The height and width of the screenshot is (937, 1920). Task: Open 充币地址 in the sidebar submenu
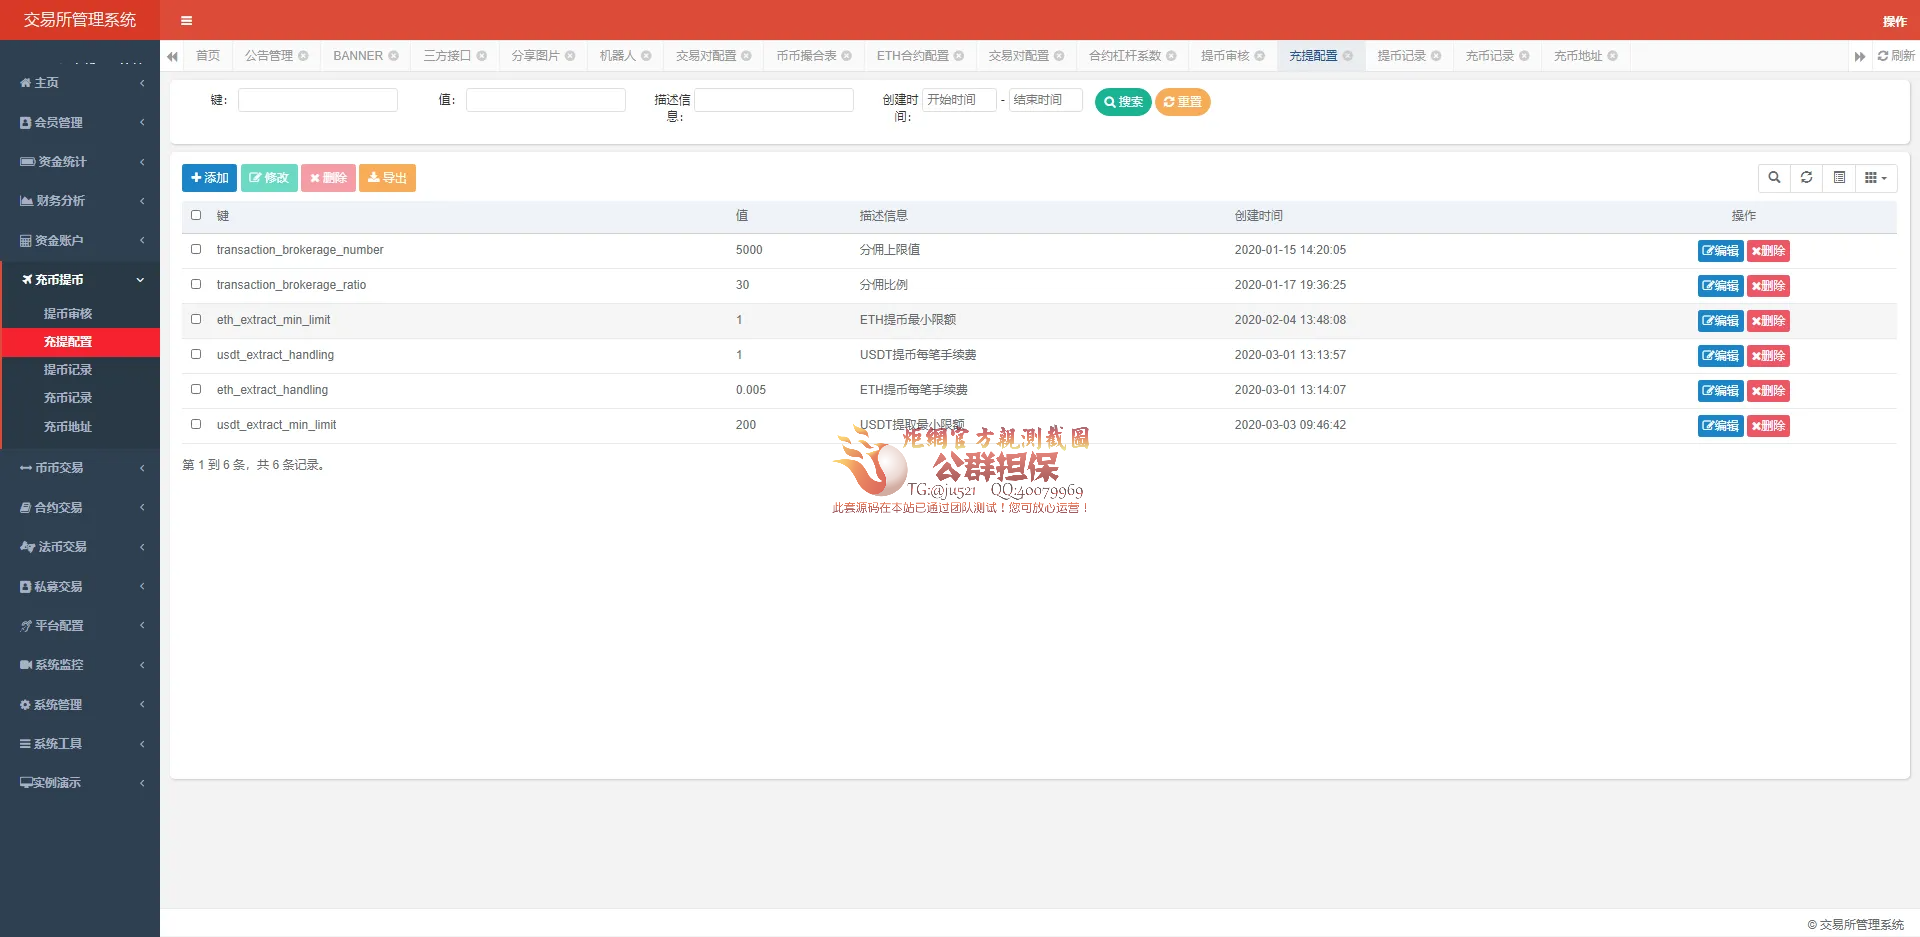[68, 427]
